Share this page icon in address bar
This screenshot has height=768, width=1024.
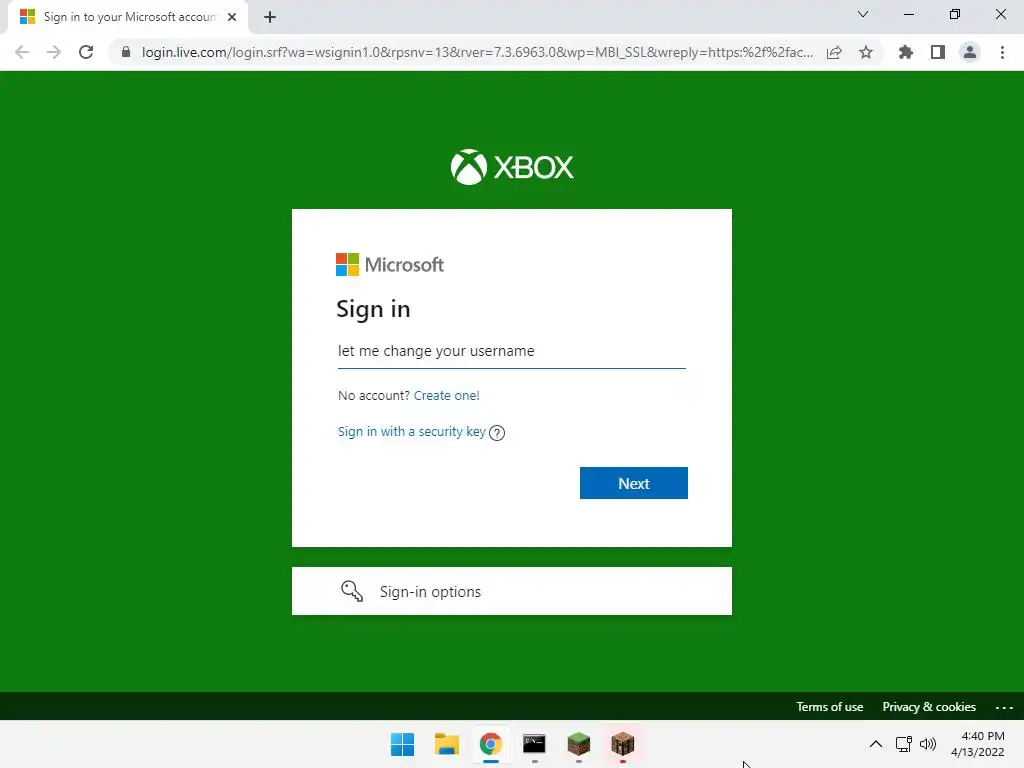click(x=834, y=52)
